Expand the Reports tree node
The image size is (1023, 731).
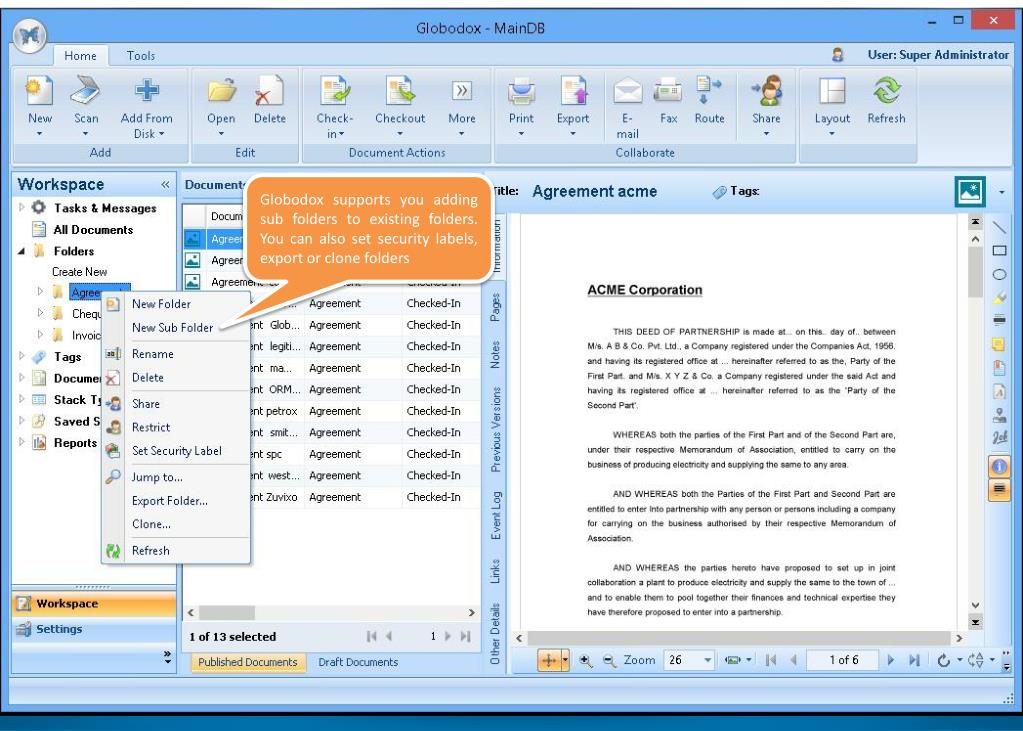point(22,443)
